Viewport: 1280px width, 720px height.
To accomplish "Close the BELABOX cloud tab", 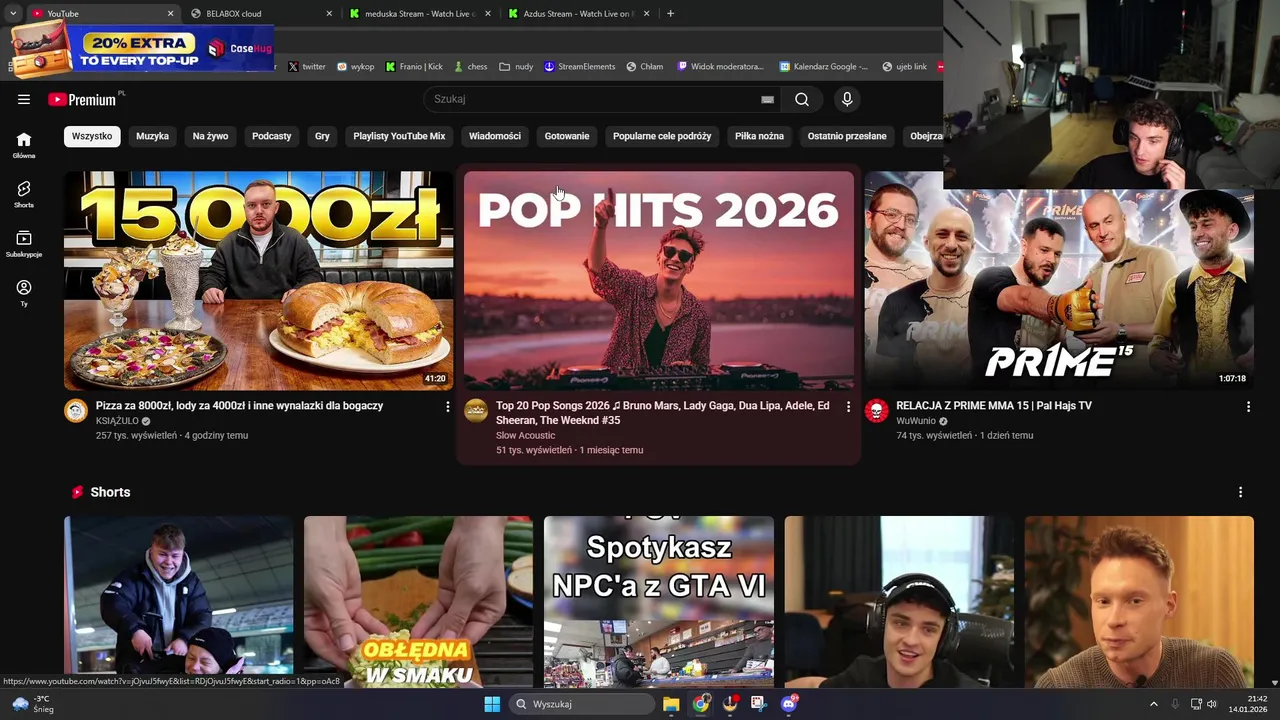I will point(329,14).
